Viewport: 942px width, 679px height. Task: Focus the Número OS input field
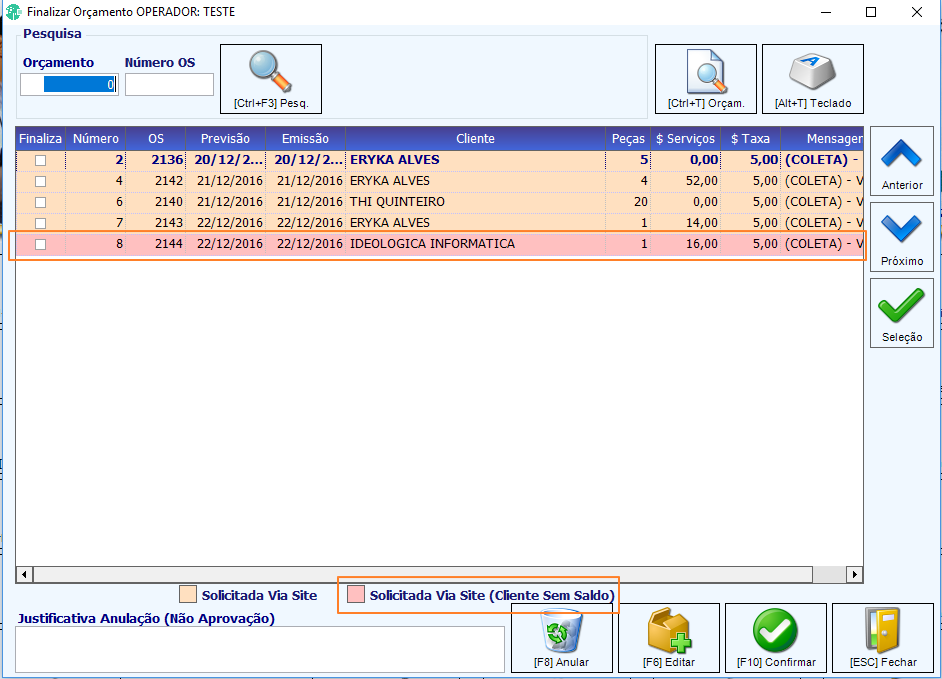pyautogui.click(x=169, y=85)
